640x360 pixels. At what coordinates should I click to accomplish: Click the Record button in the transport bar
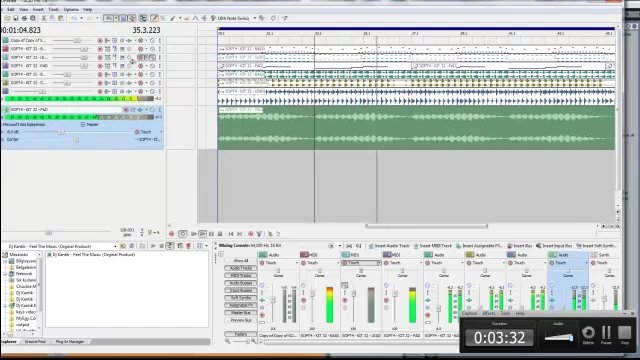[x=171, y=234]
